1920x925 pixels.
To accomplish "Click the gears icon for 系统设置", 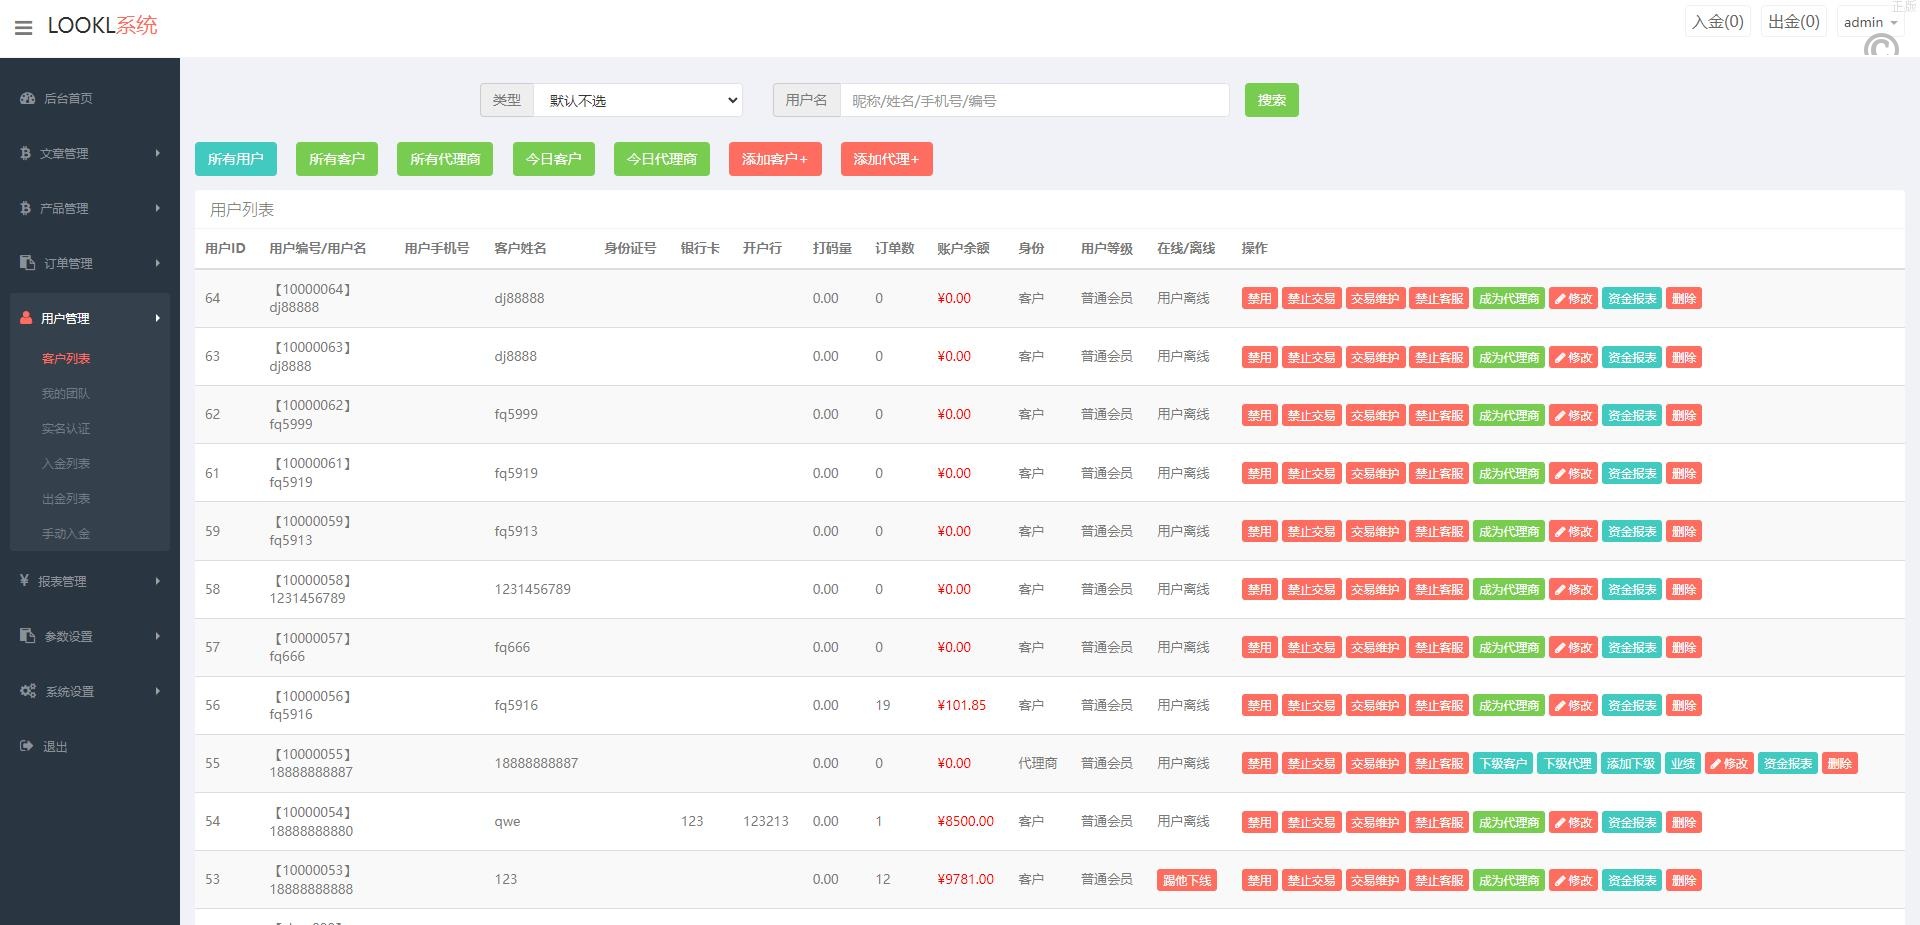I will 28,691.
